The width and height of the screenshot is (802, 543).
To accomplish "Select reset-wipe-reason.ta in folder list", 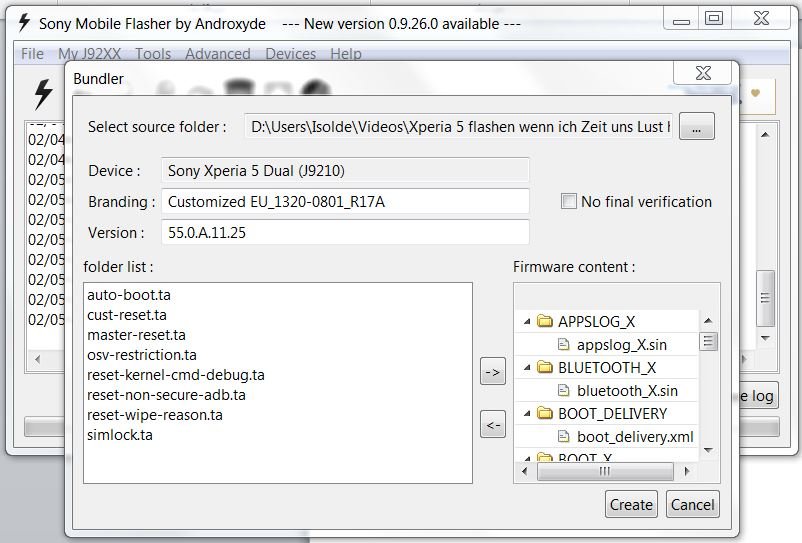I will click(155, 415).
